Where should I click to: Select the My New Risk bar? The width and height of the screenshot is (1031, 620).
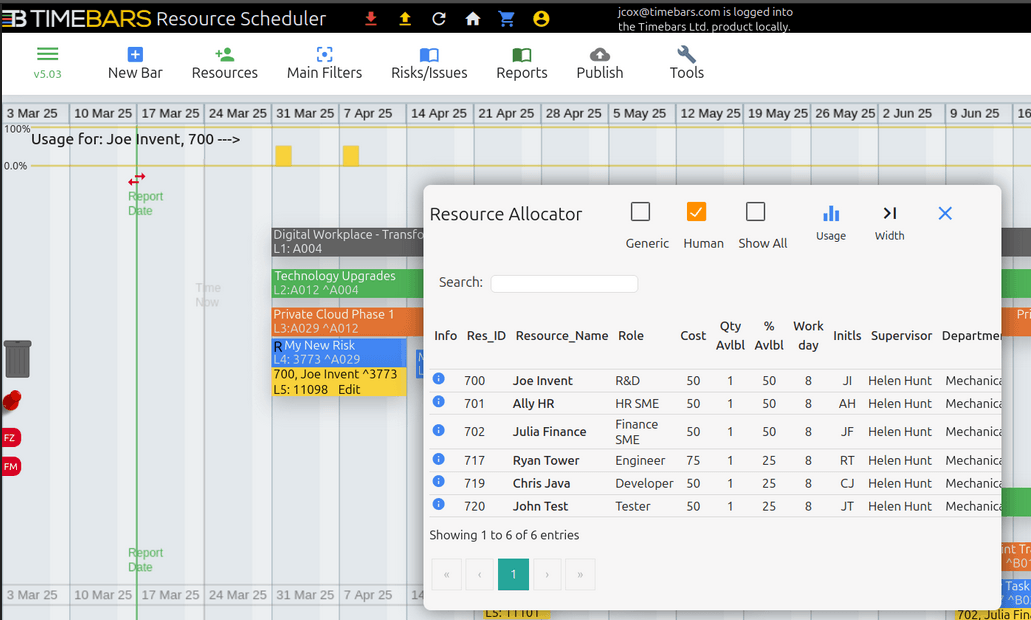tap(339, 352)
